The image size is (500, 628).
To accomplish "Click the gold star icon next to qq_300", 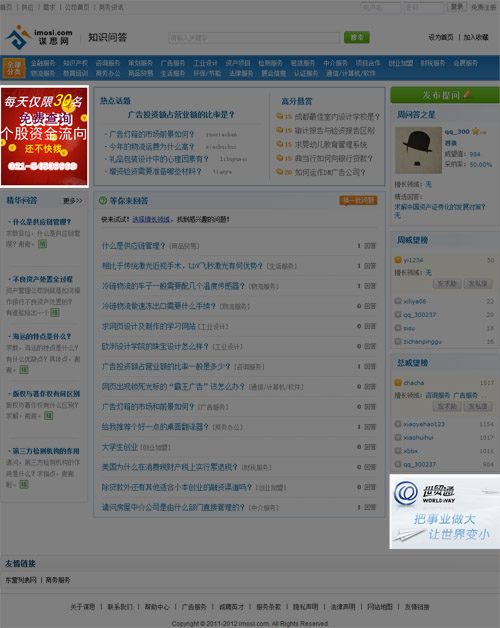I will point(476,131).
